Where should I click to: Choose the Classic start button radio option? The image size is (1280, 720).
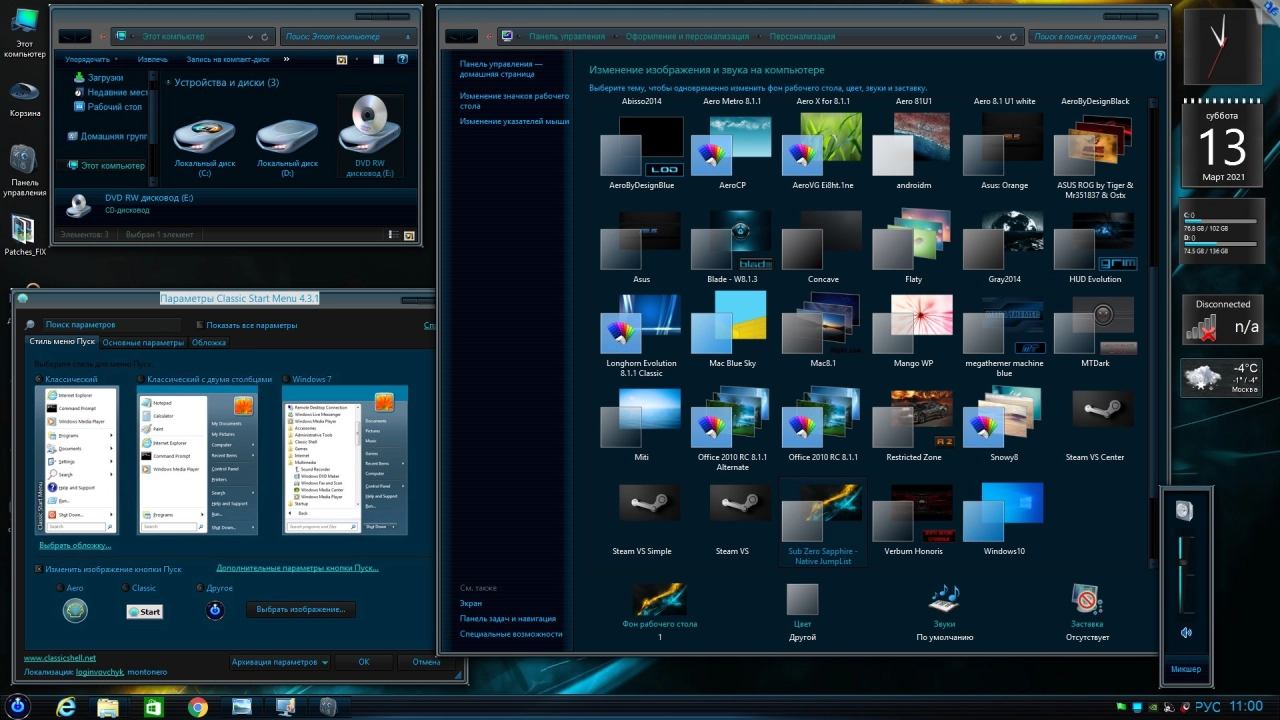click(x=125, y=588)
